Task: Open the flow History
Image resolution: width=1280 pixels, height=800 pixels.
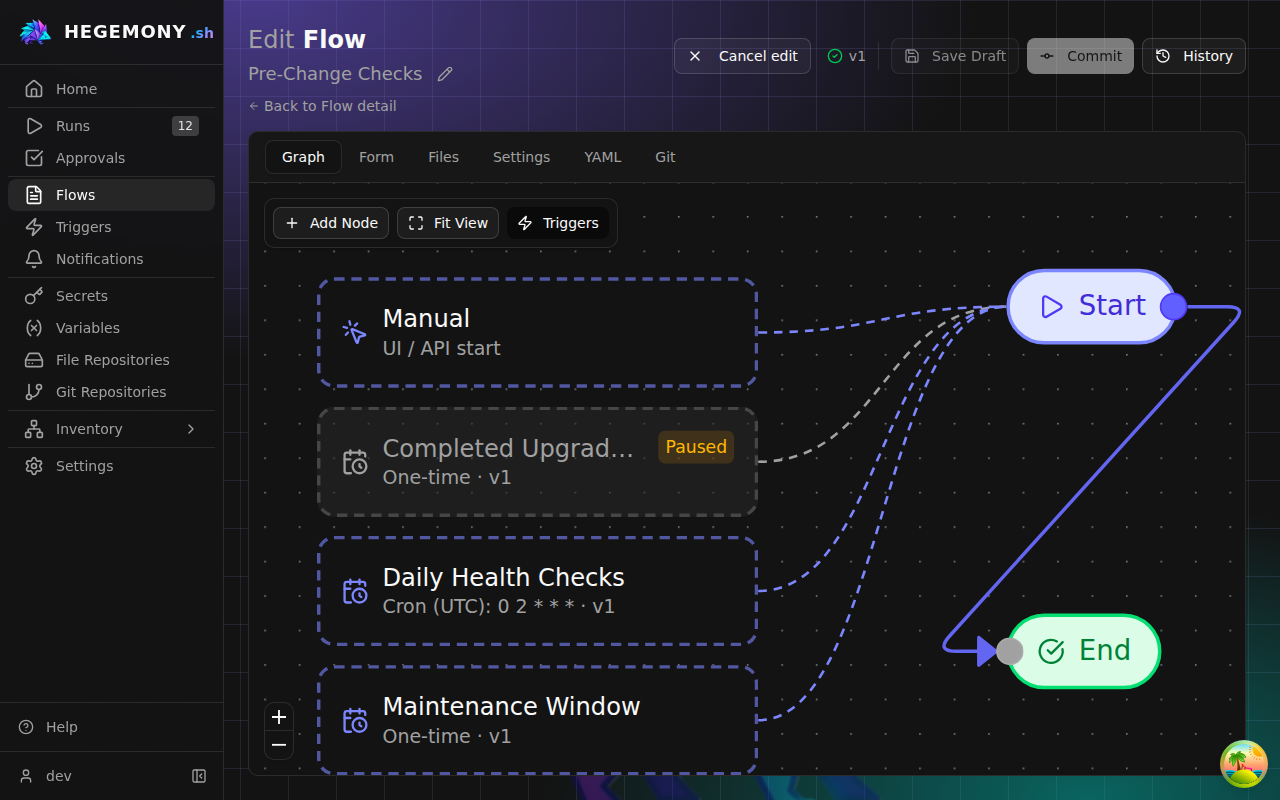Action: pyautogui.click(x=1194, y=56)
